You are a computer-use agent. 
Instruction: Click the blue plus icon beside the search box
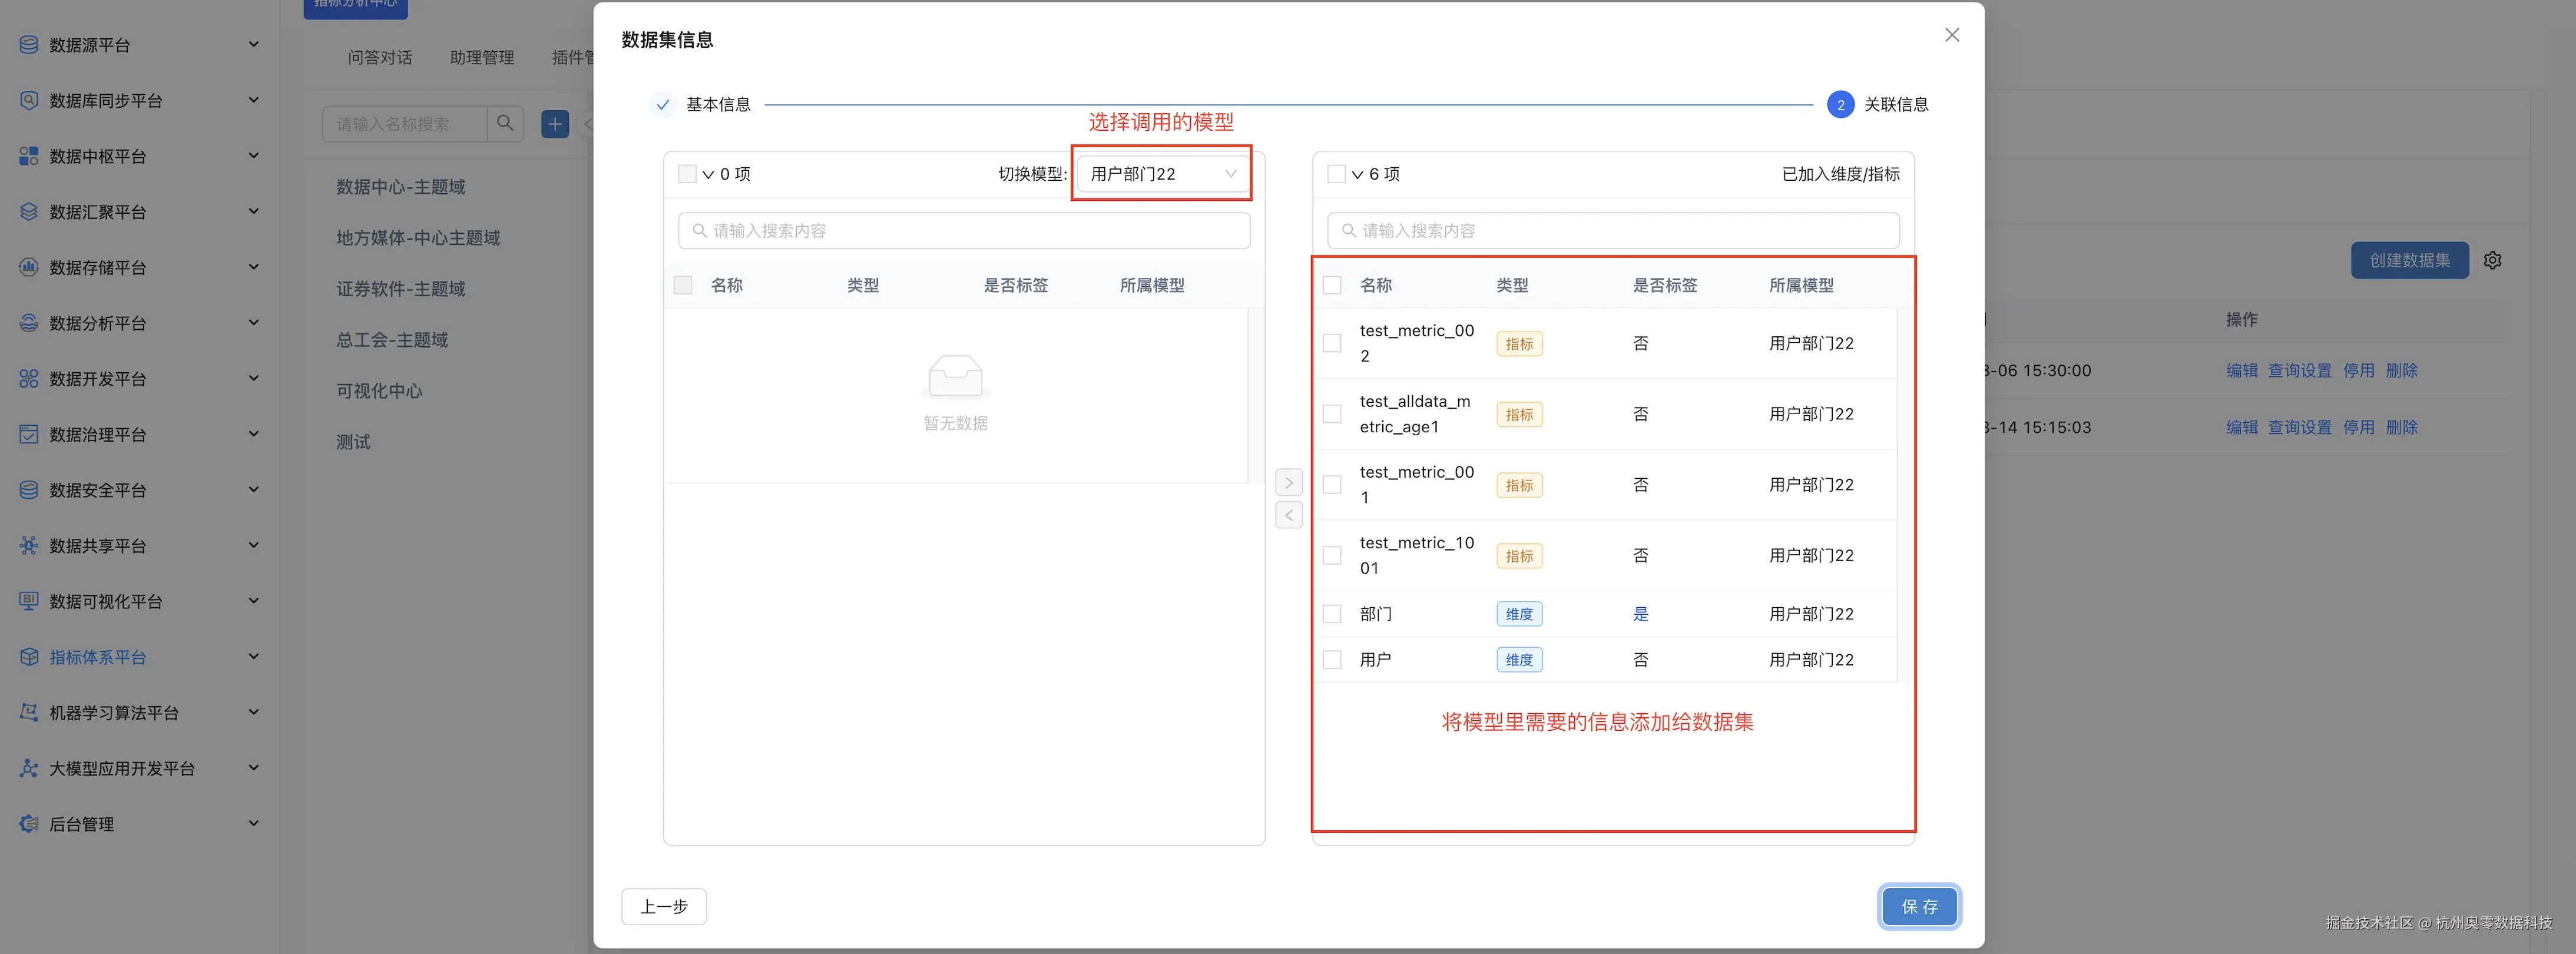pyautogui.click(x=555, y=123)
